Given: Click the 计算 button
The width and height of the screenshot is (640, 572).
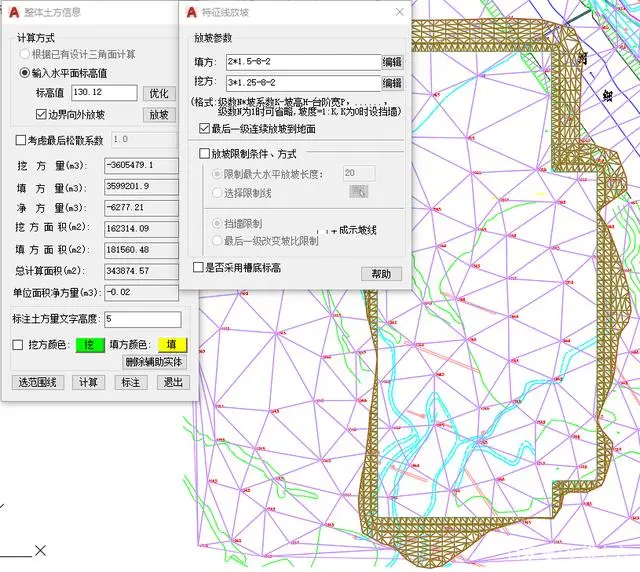Looking at the screenshot, I should (x=89, y=383).
